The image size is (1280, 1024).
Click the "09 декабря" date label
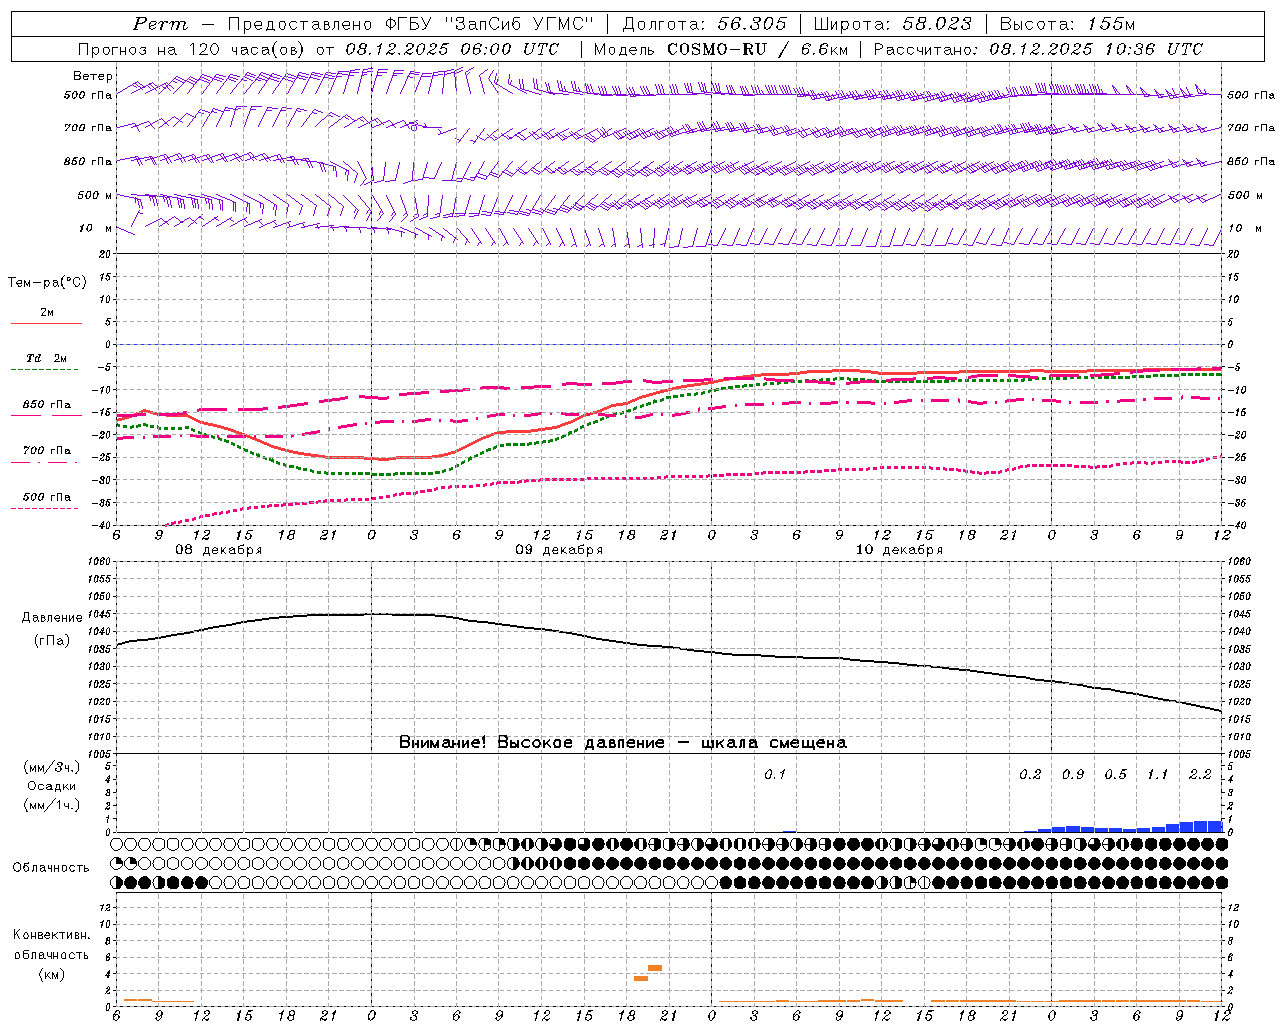click(559, 550)
